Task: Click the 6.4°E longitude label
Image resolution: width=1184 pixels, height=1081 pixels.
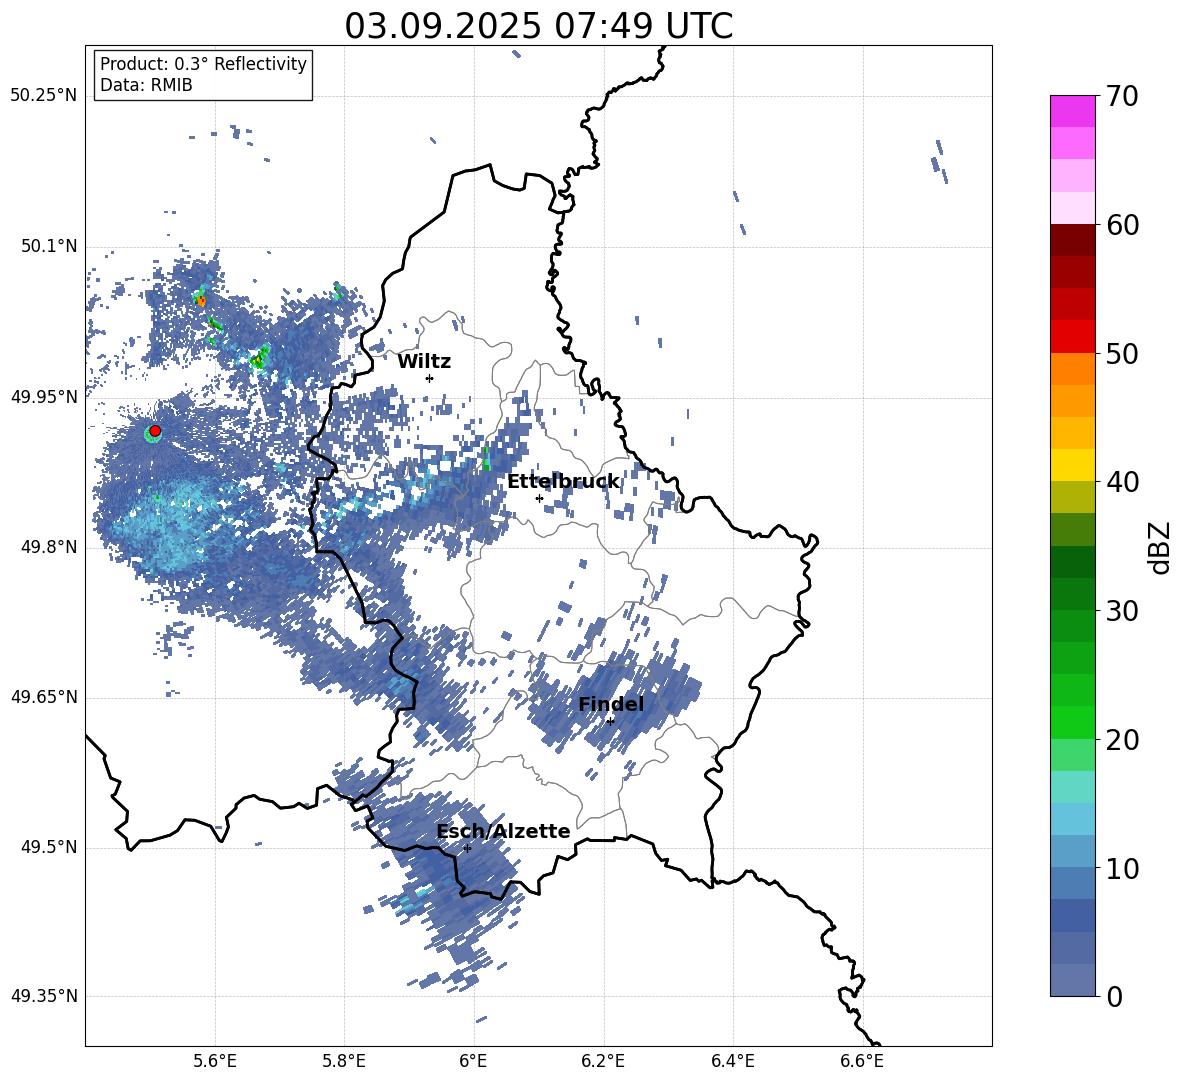Action: tap(732, 1061)
